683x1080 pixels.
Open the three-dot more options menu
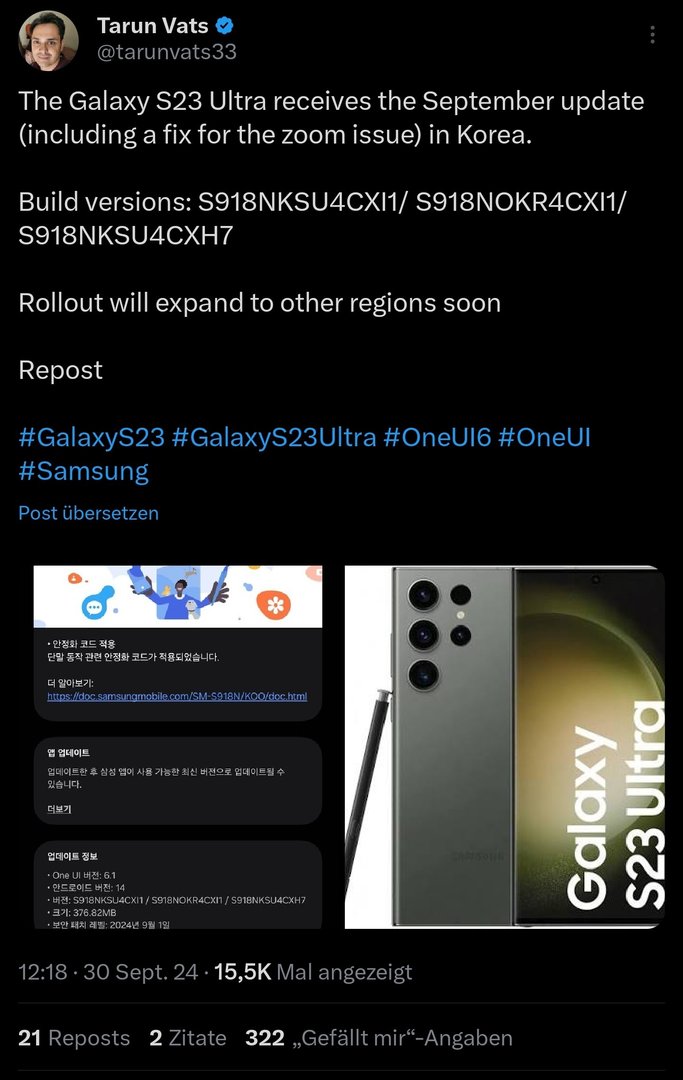[652, 35]
